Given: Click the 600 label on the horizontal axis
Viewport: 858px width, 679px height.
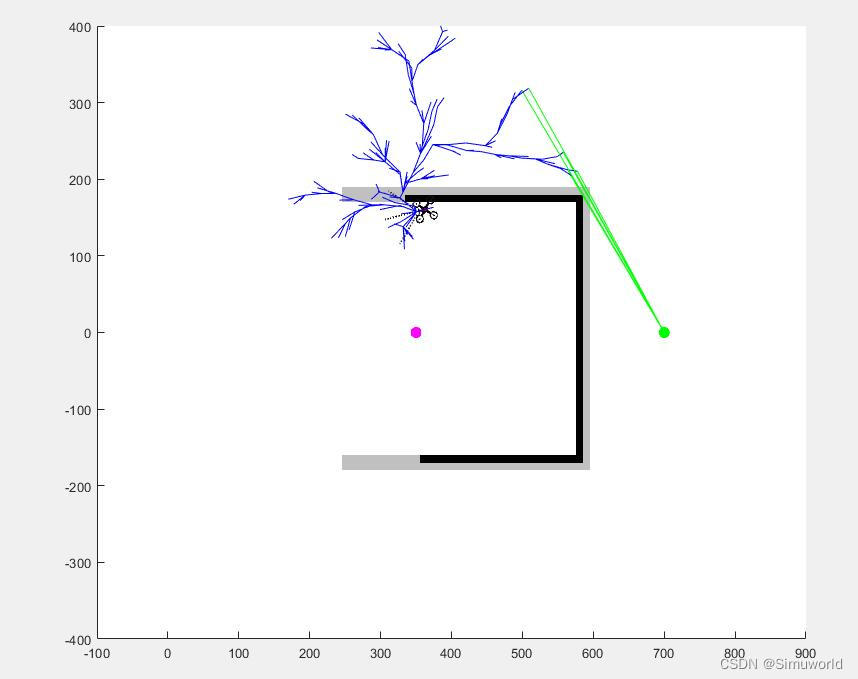Looking at the screenshot, I should (x=593, y=653).
